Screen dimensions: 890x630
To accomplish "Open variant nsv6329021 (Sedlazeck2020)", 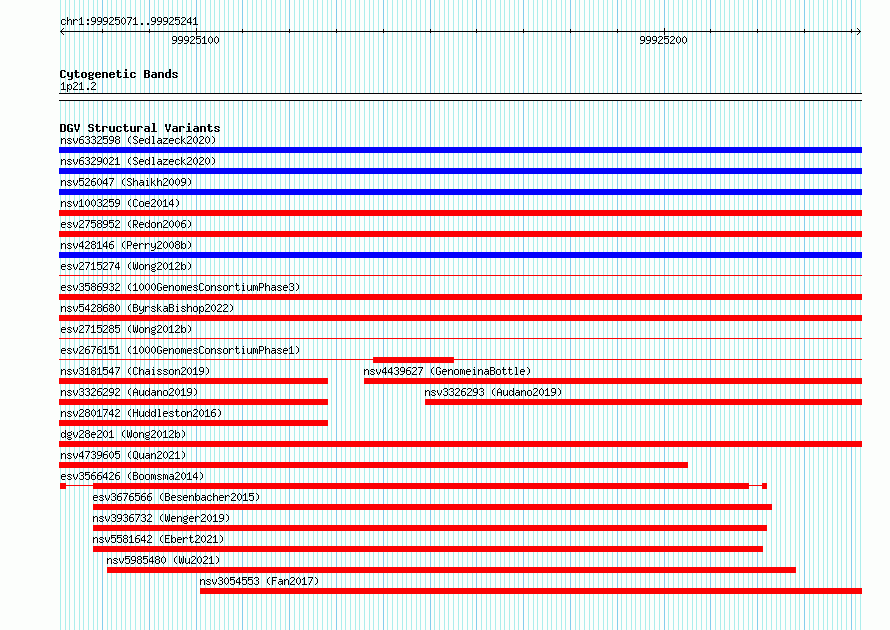I will pyautogui.click(x=138, y=161).
